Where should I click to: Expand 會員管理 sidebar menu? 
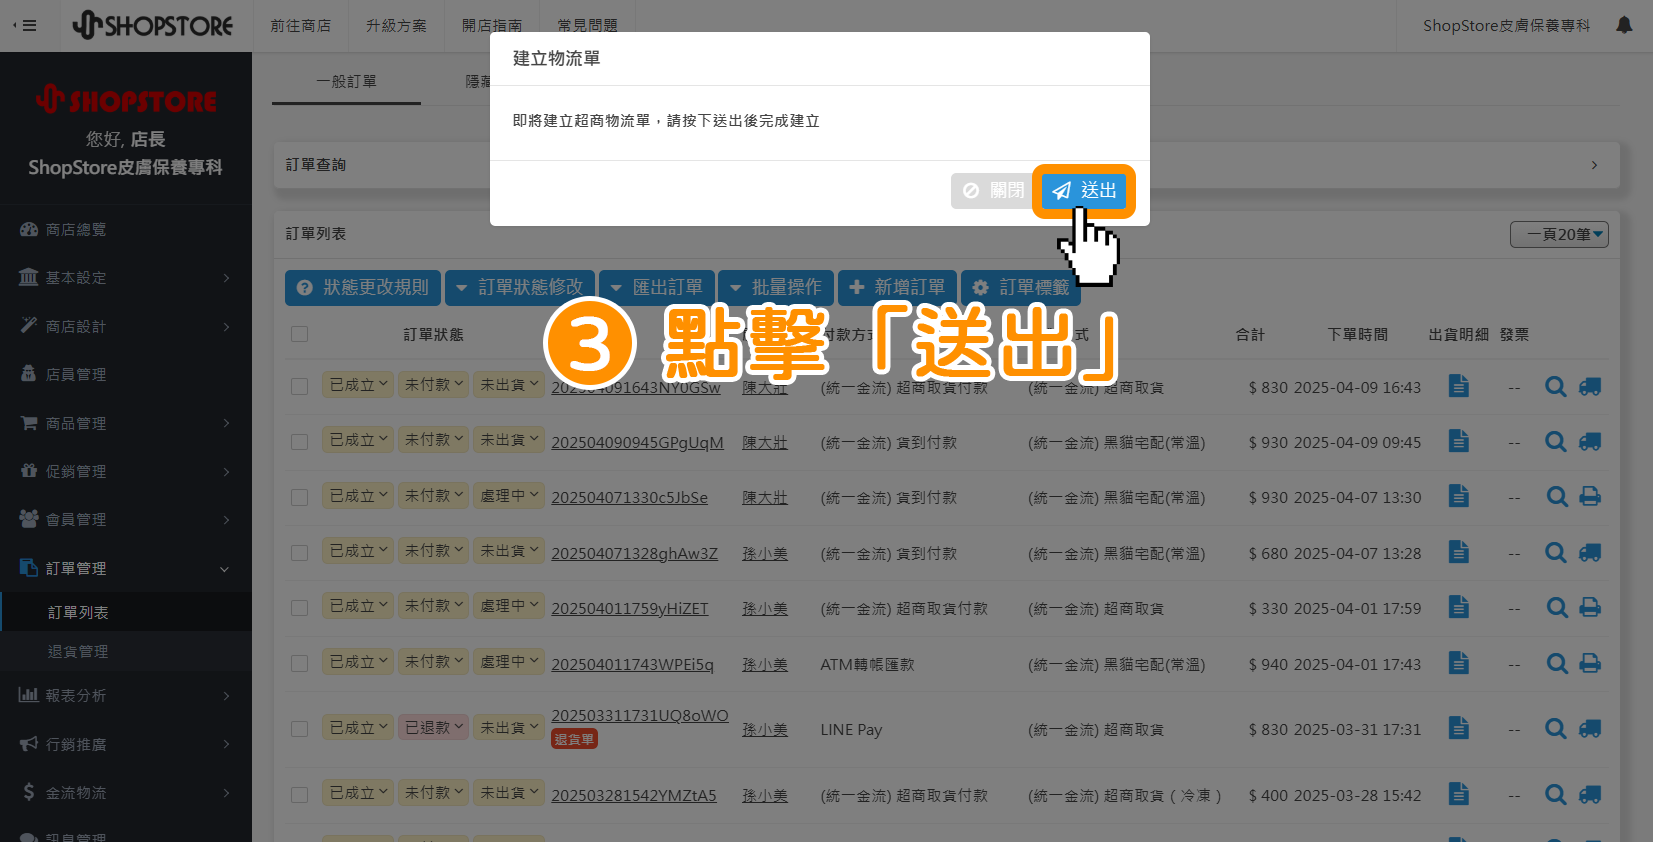pyautogui.click(x=126, y=520)
